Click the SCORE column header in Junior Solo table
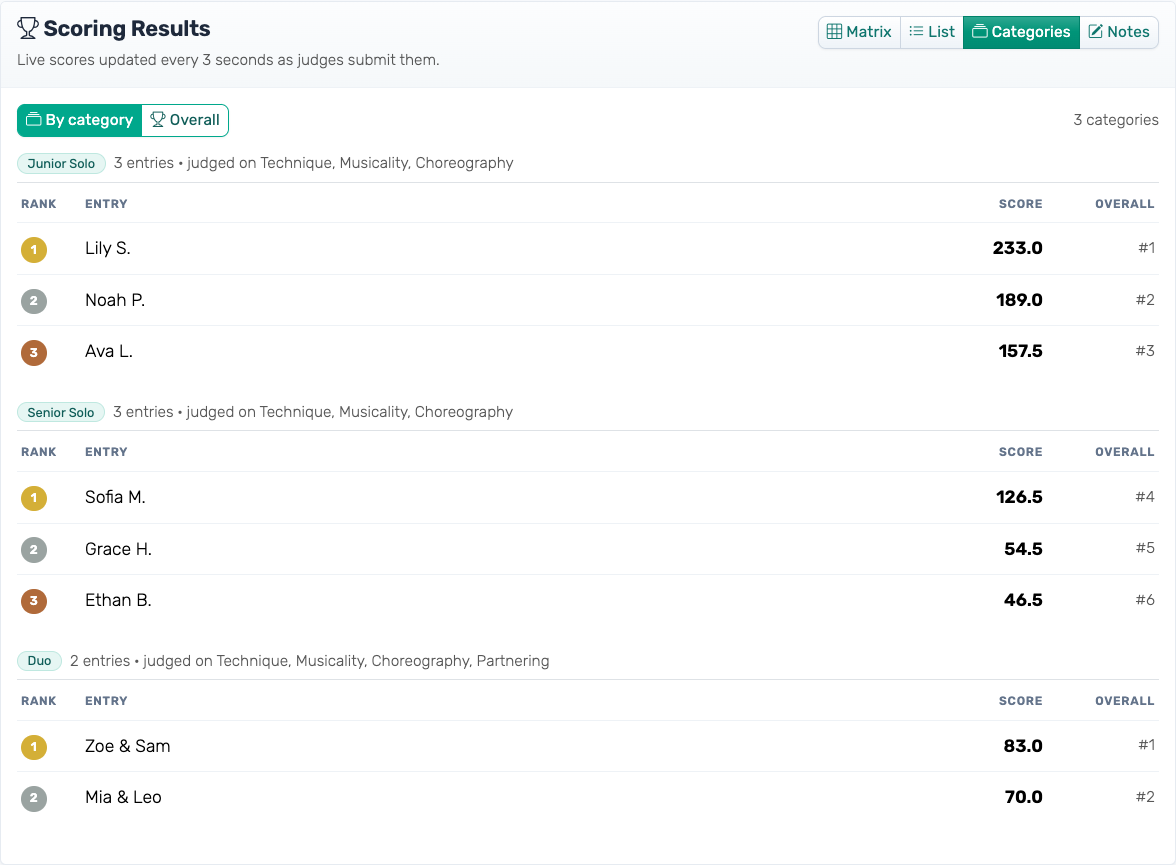1176x865 pixels. coord(1020,204)
